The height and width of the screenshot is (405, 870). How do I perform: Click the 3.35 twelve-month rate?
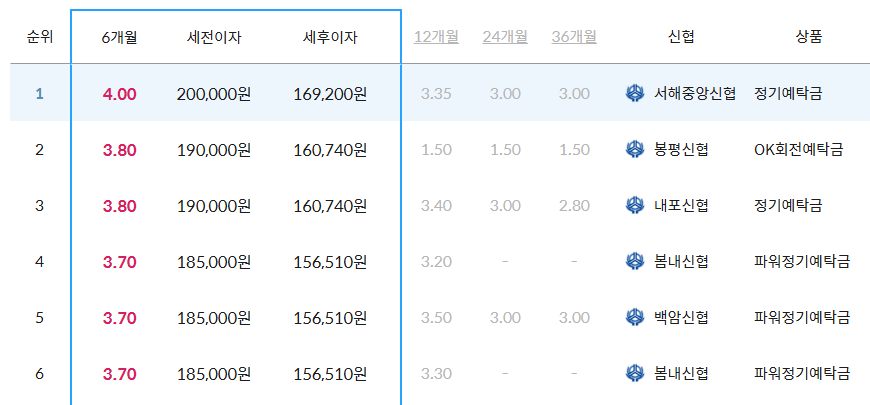436,94
